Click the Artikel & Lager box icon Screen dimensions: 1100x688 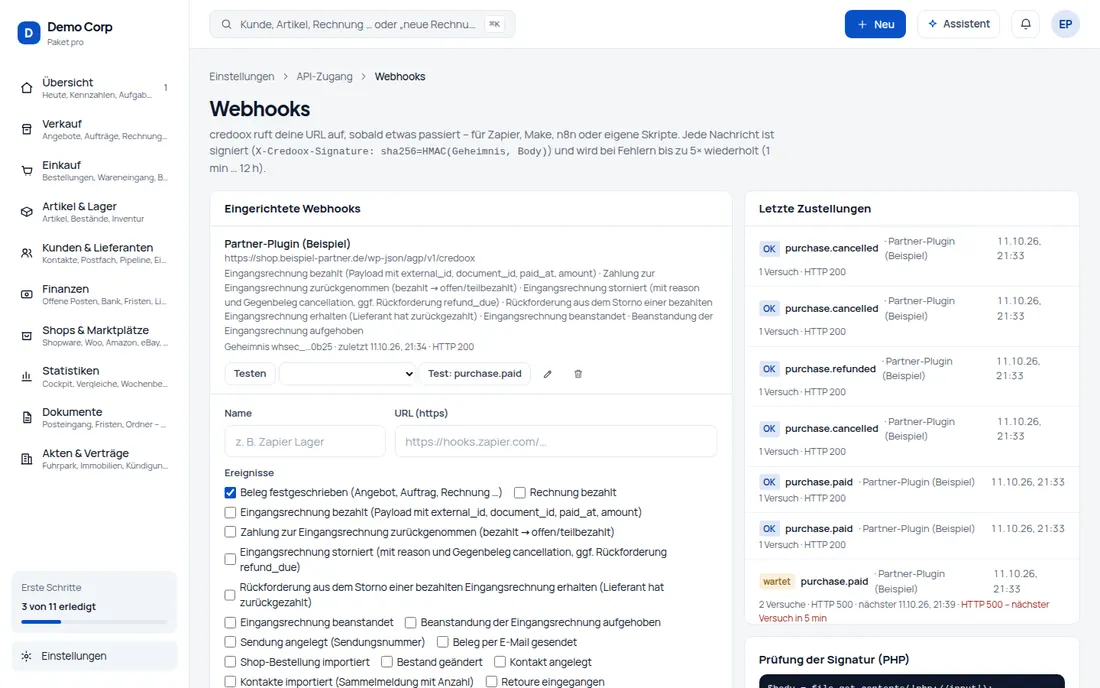27,212
